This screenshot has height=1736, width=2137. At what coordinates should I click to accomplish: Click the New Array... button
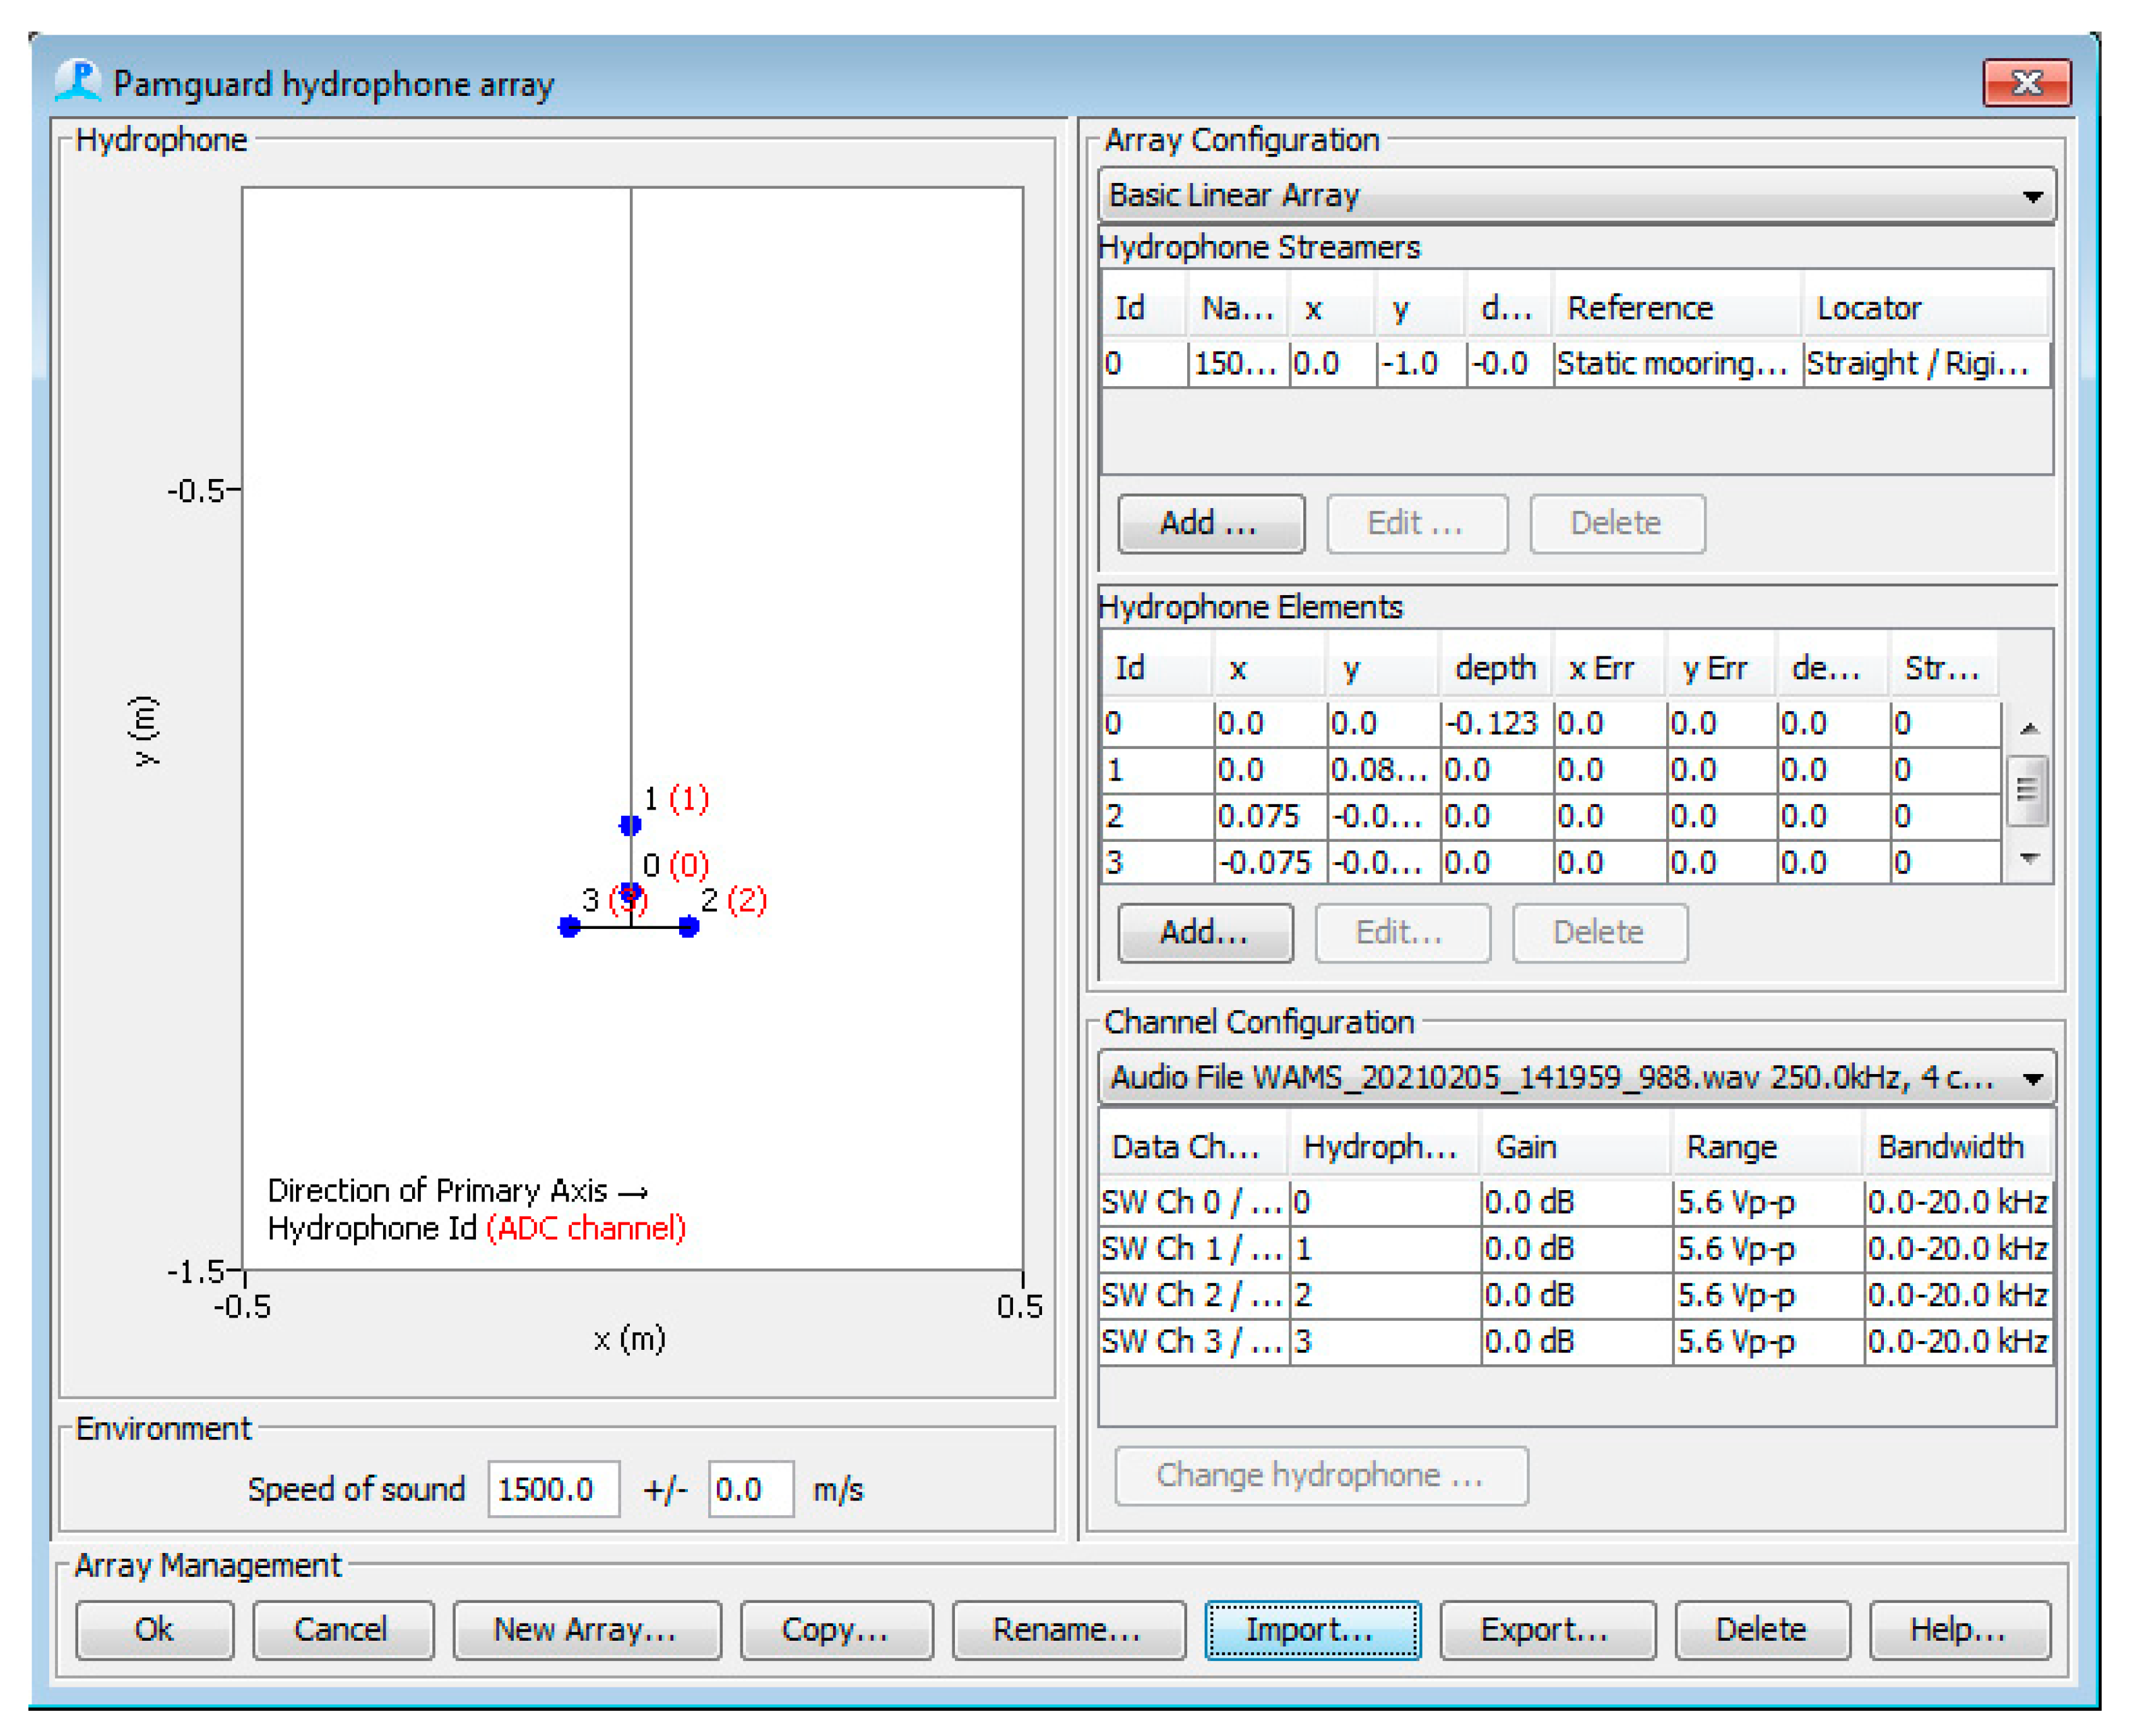coord(586,1630)
